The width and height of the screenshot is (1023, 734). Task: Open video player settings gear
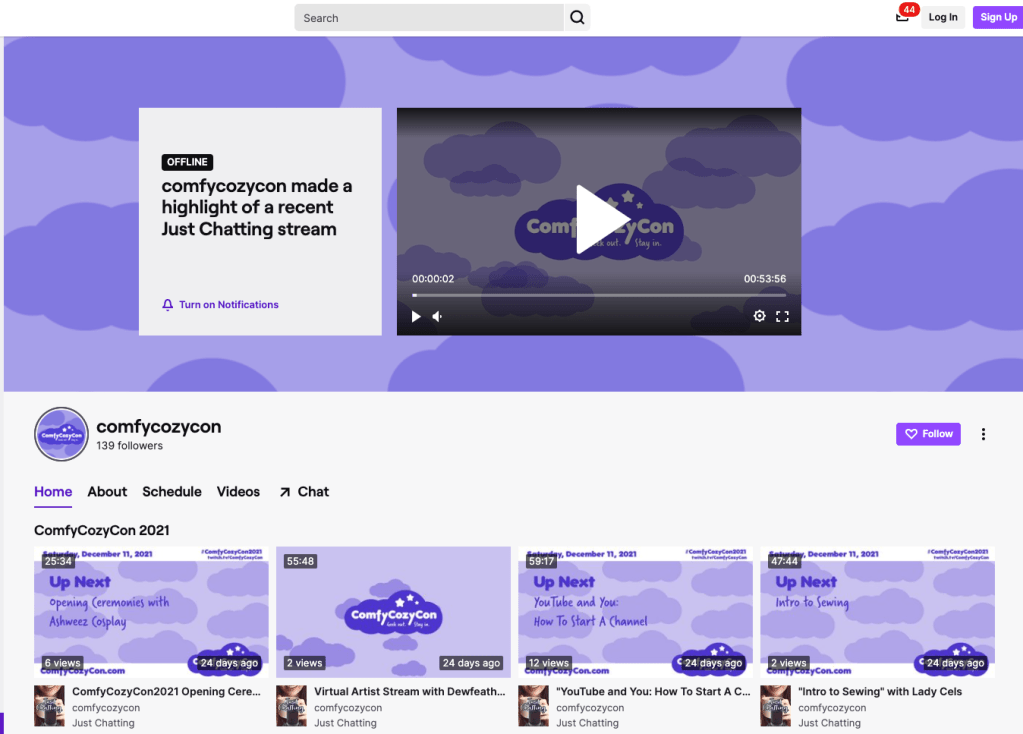click(759, 316)
